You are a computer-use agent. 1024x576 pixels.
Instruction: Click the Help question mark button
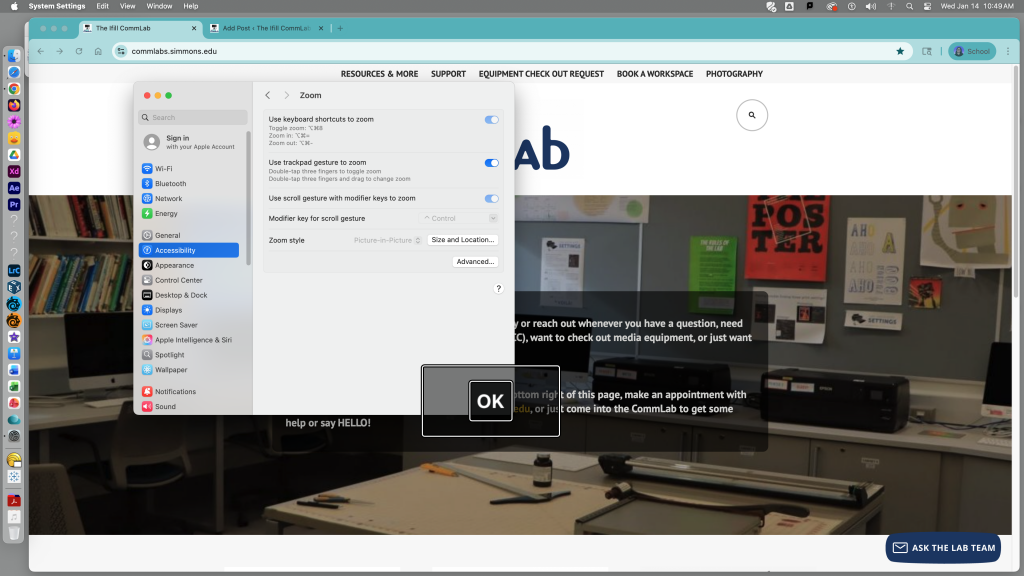(x=499, y=288)
